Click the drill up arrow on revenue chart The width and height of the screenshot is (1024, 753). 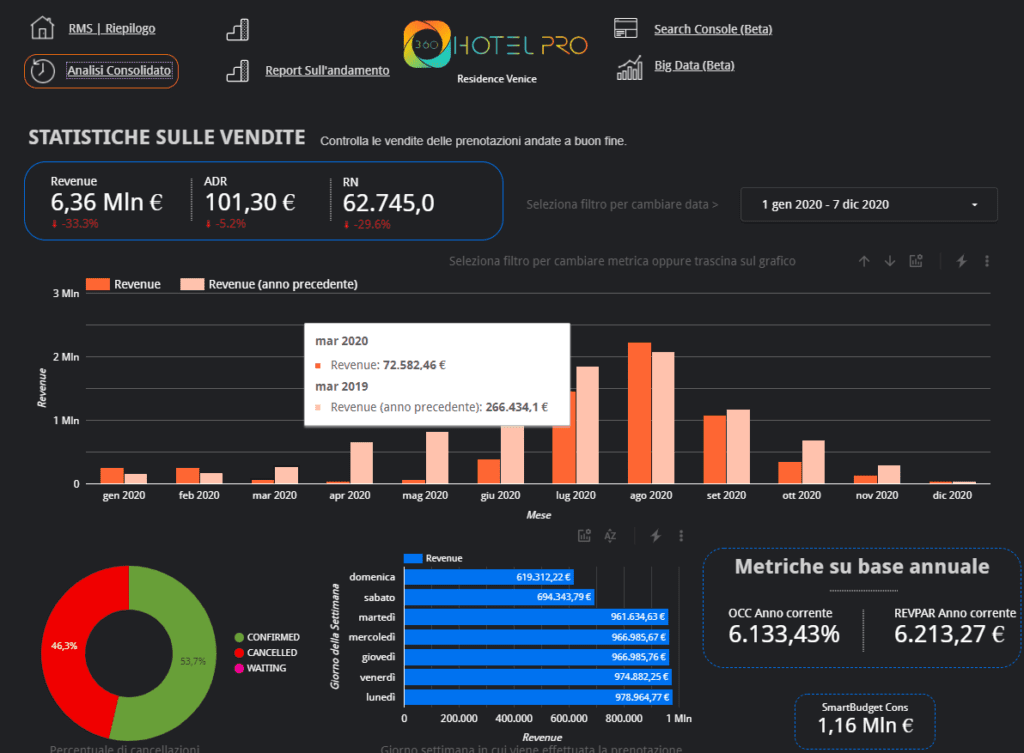[x=864, y=261]
